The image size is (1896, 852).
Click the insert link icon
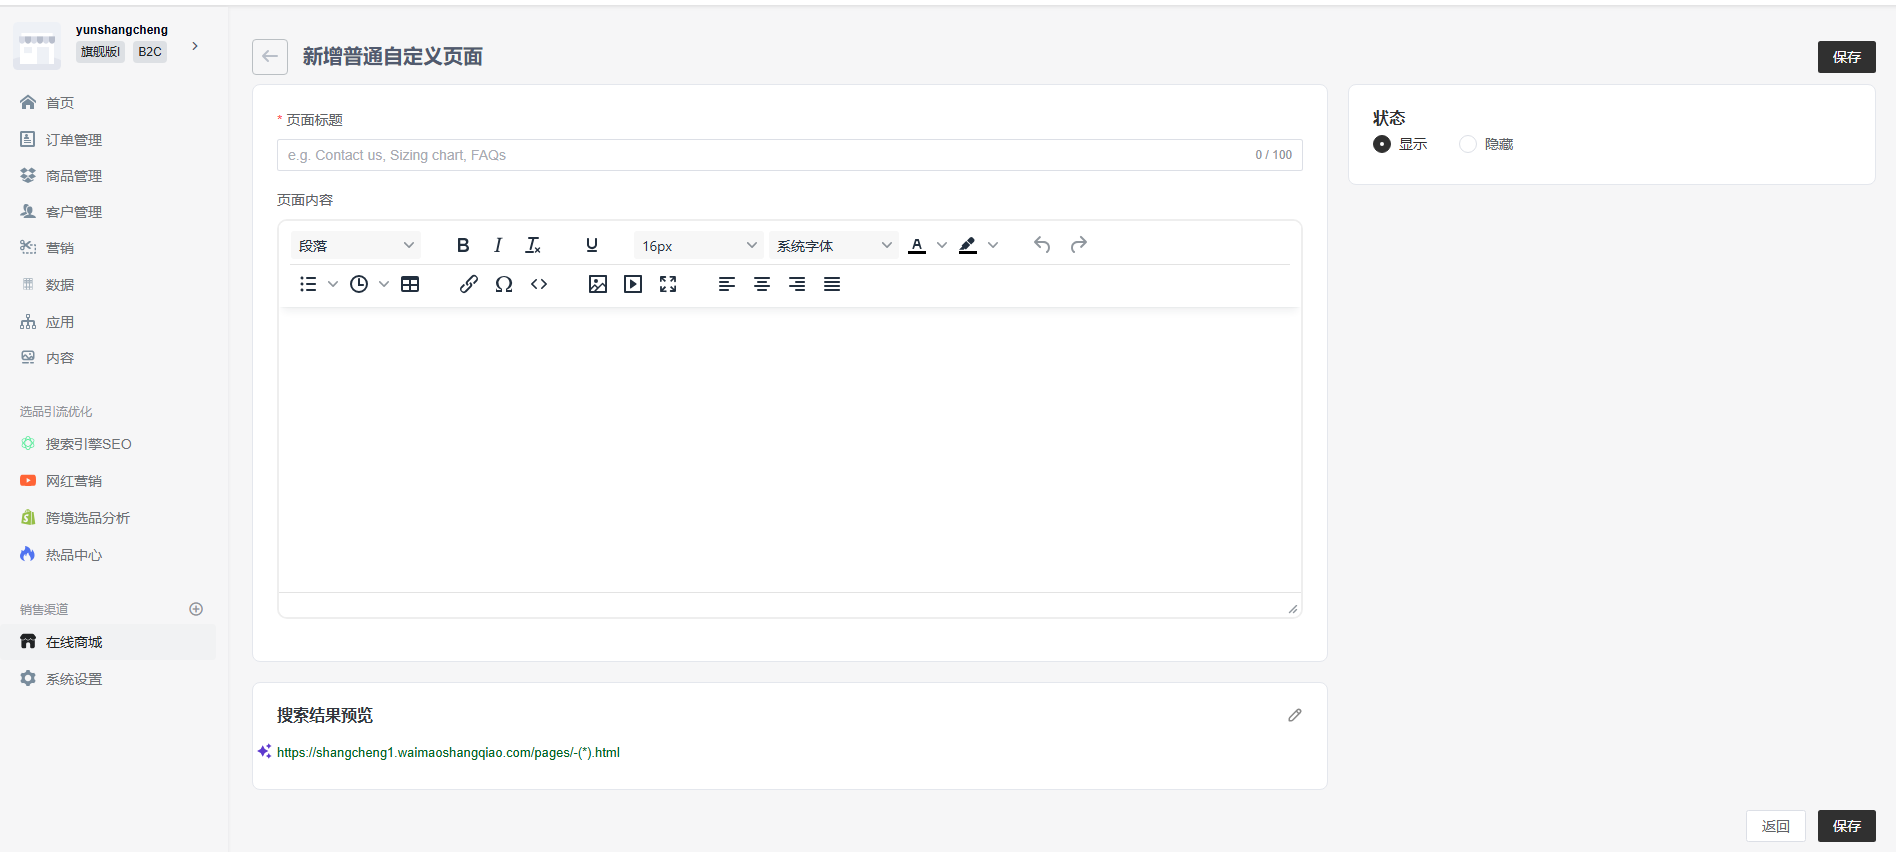pos(468,284)
